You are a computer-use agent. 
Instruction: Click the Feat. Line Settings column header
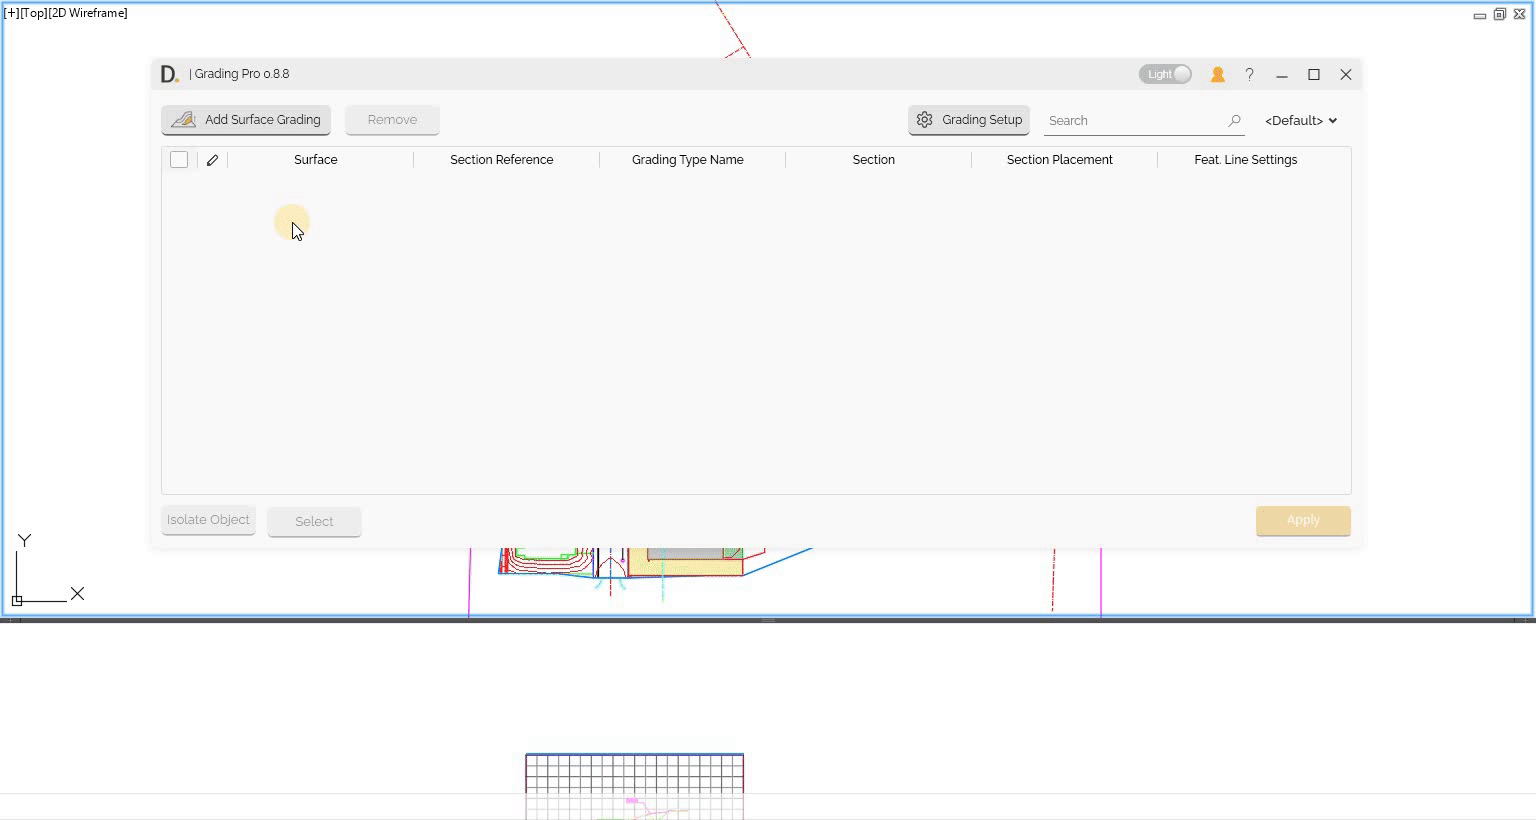click(x=1245, y=160)
